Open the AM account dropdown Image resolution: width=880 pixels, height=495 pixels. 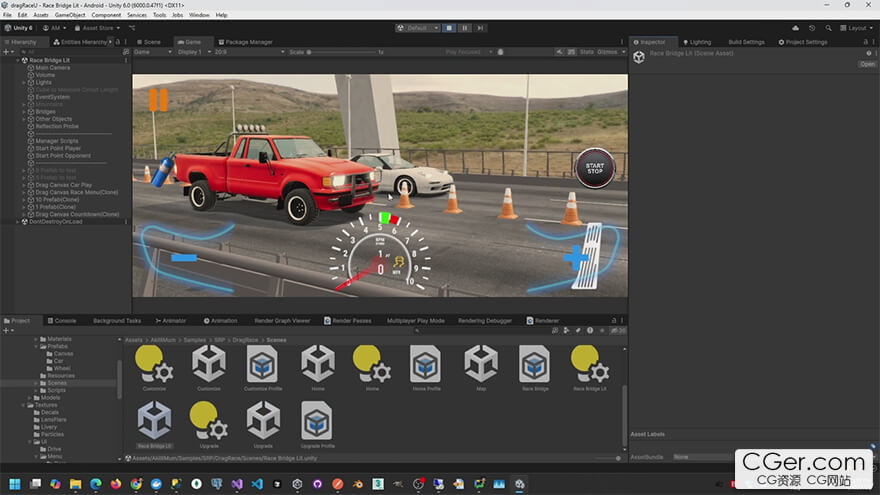click(x=54, y=28)
